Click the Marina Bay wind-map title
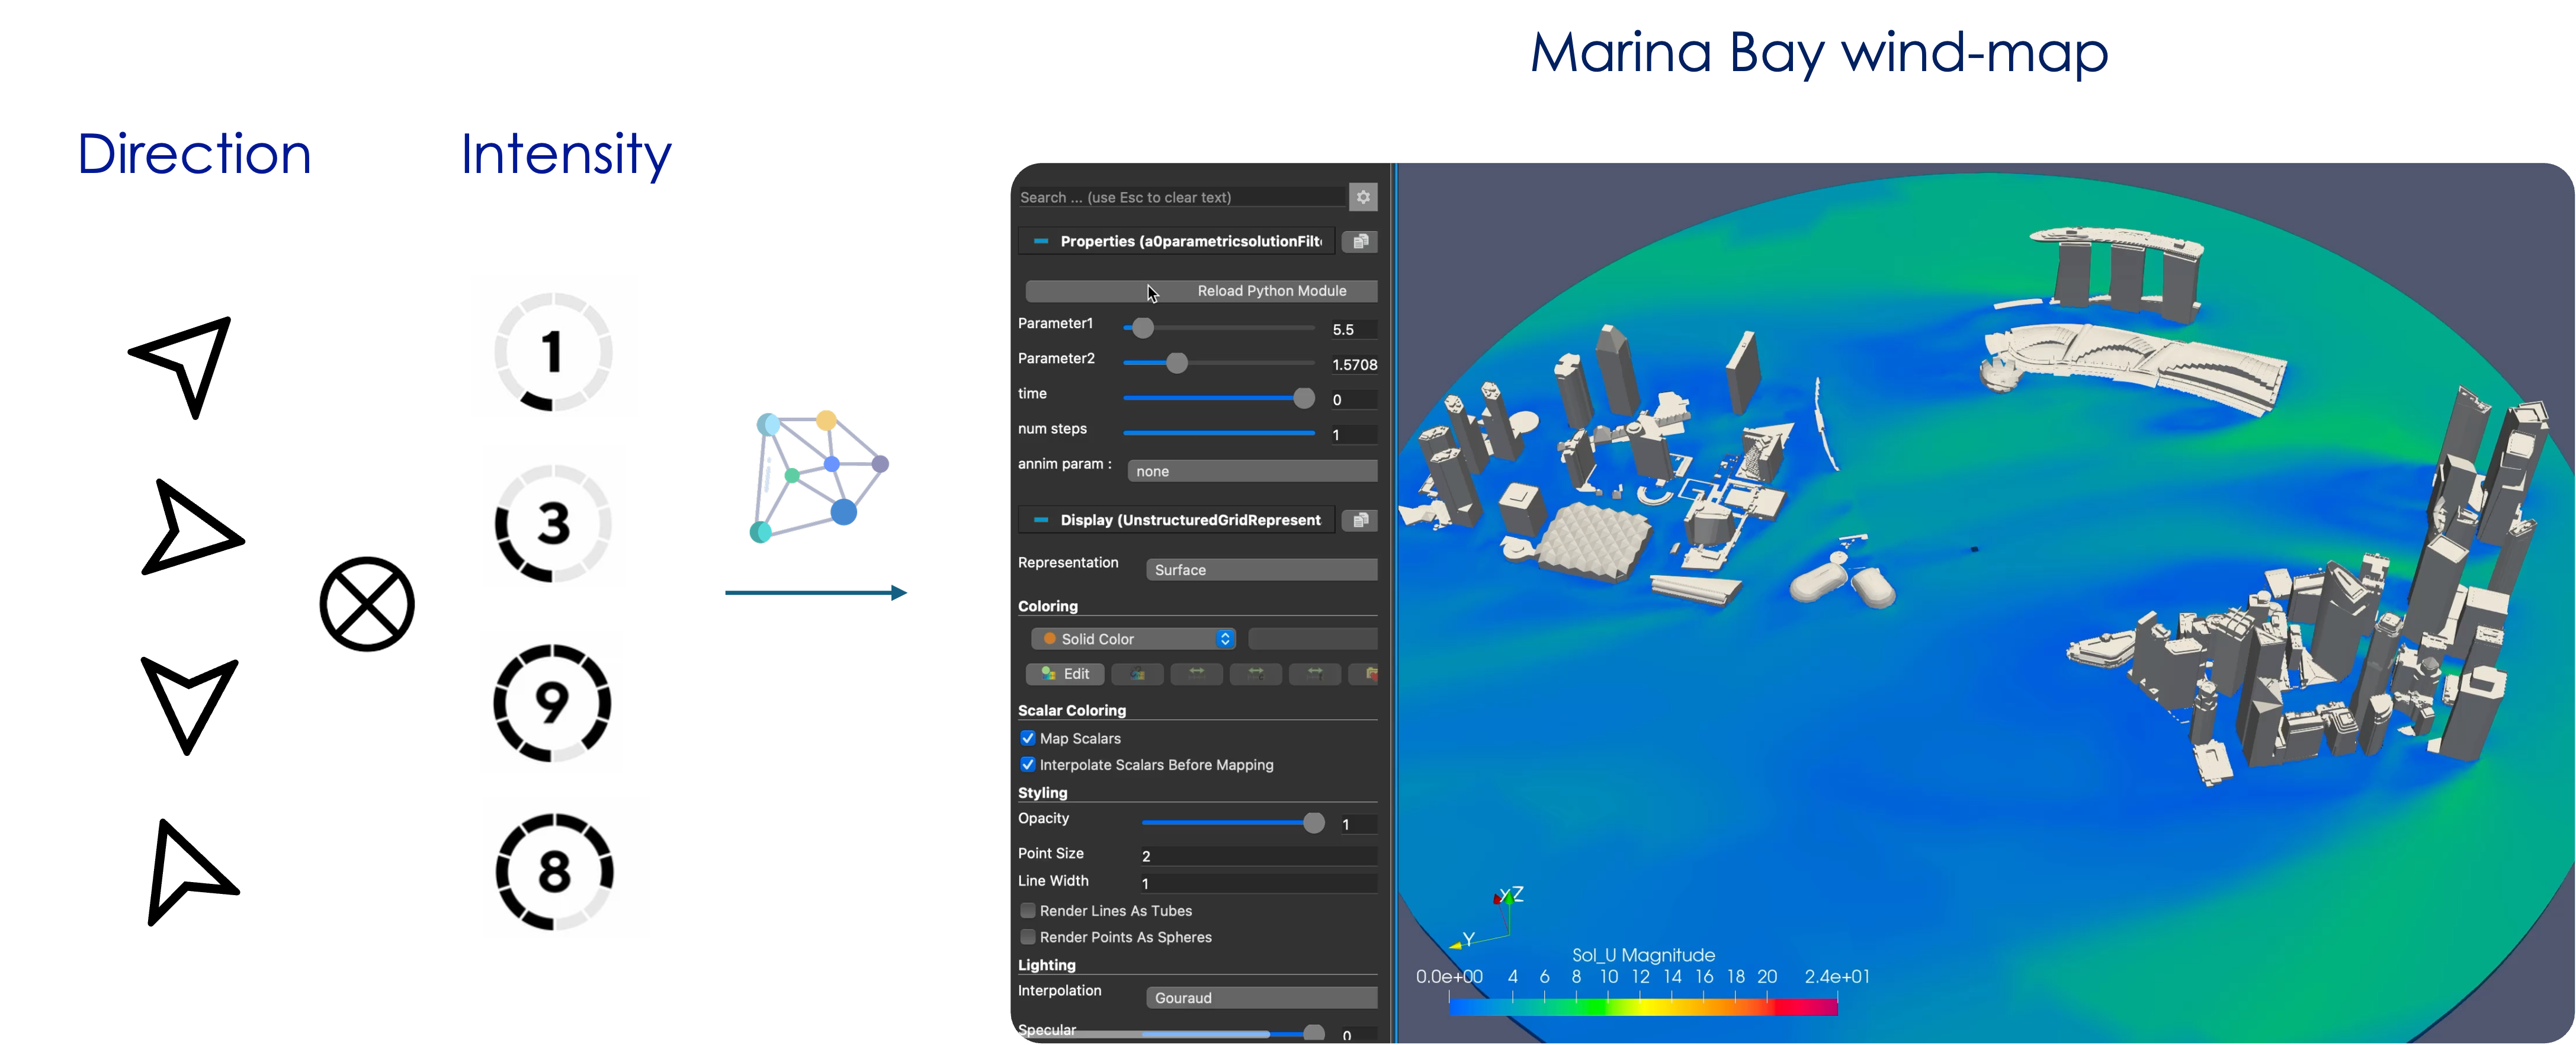 [x=1819, y=53]
